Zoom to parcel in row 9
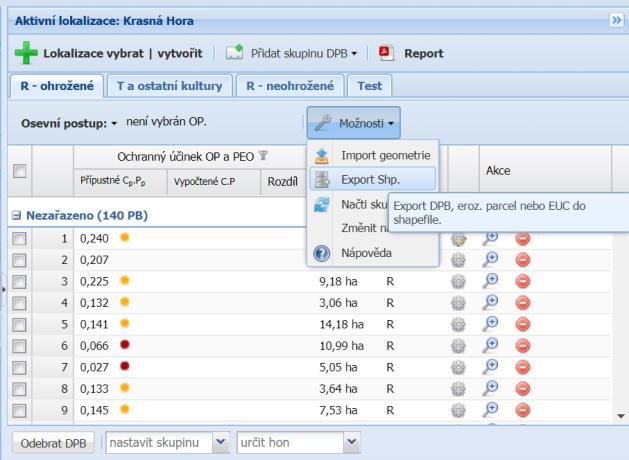Screen dimensions: 629x460 (490, 410)
